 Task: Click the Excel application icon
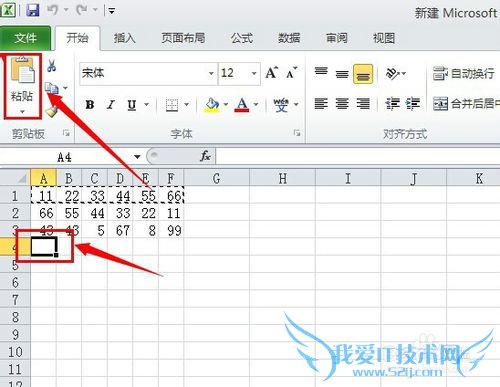7,10
